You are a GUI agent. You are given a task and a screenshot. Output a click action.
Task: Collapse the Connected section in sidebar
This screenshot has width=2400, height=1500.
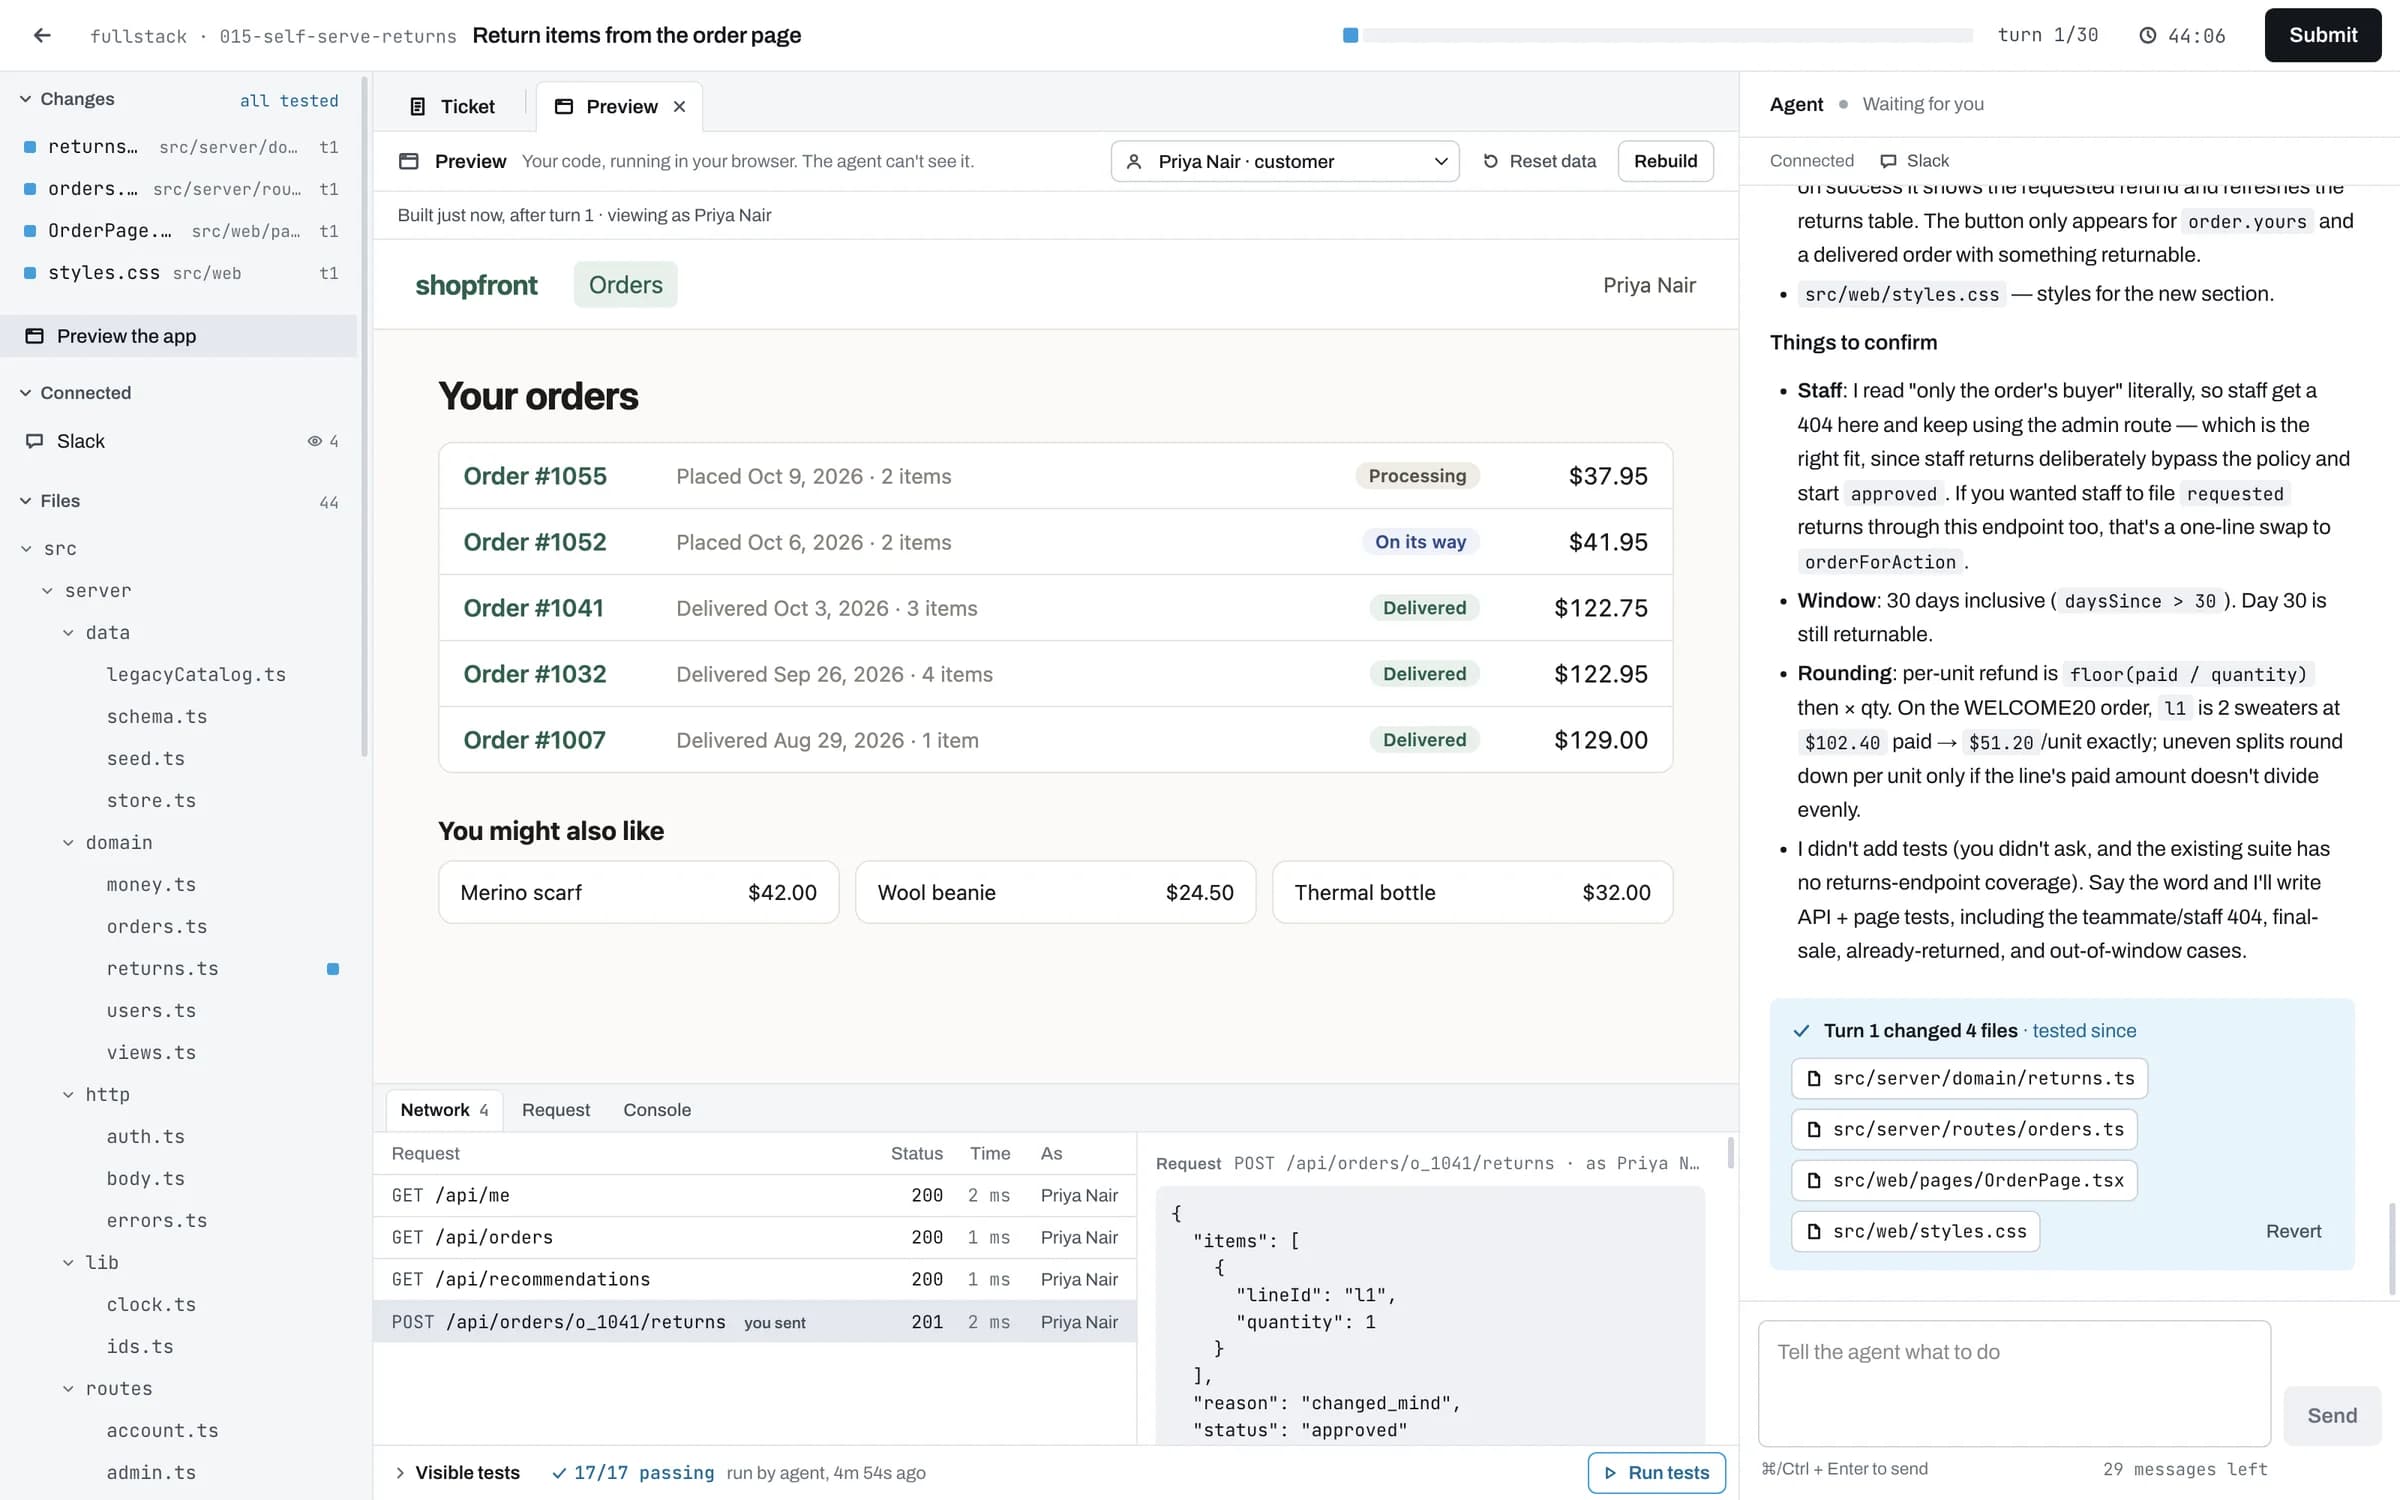click(x=25, y=393)
